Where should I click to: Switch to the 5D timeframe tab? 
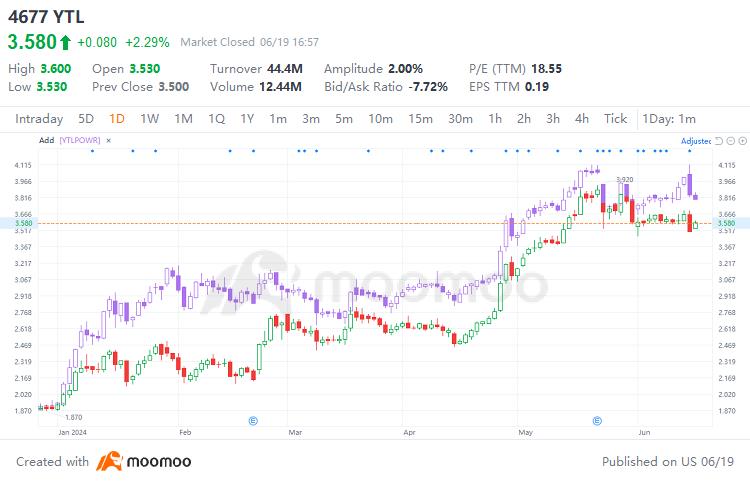86,119
